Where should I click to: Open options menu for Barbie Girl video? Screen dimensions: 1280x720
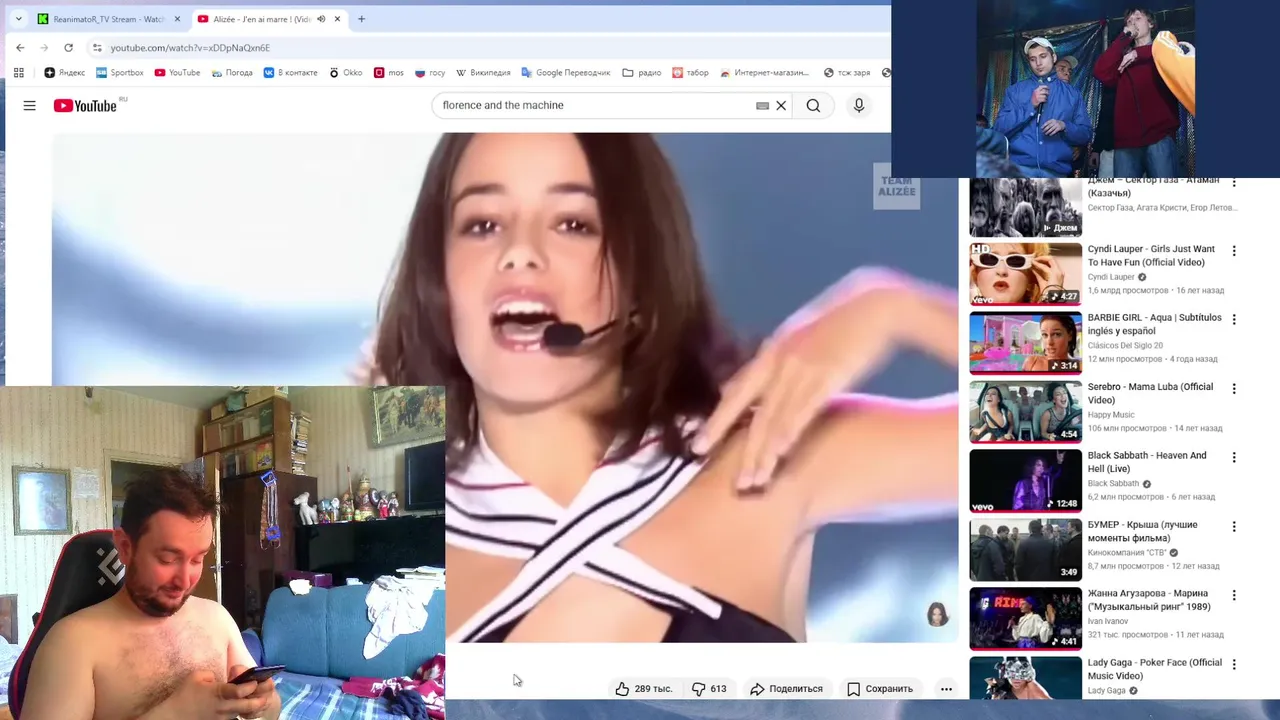pos(1234,320)
